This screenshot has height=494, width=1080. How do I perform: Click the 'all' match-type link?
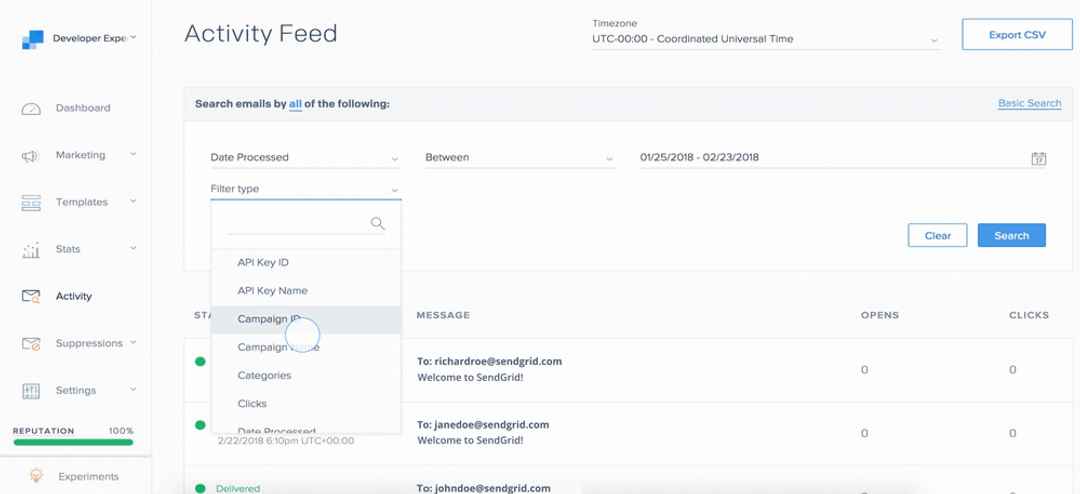[x=295, y=104]
